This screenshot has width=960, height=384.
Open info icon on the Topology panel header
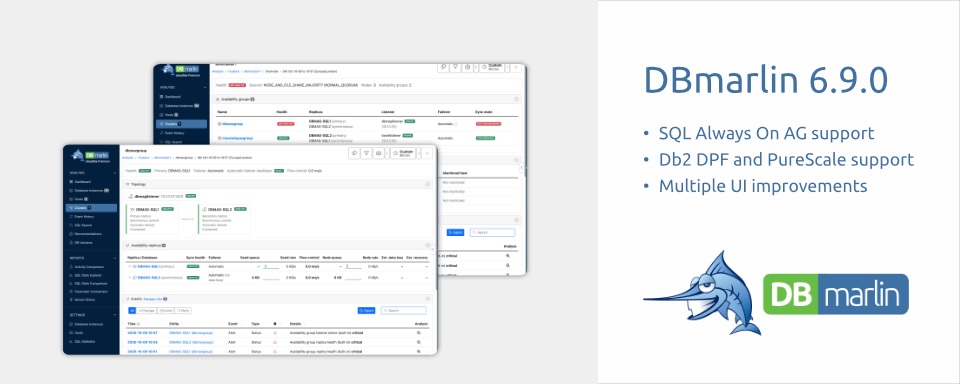427,184
